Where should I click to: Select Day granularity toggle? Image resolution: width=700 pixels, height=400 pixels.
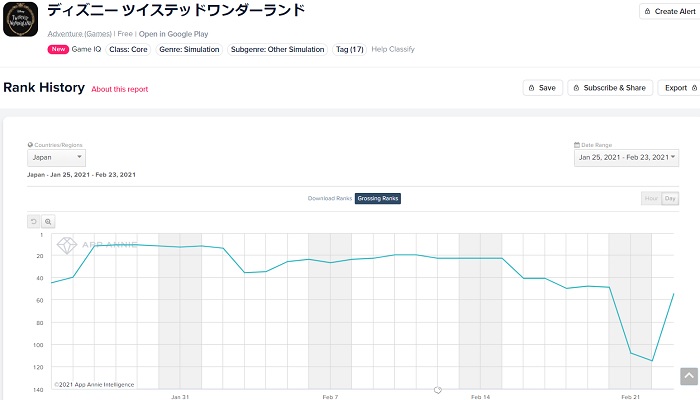click(670, 198)
